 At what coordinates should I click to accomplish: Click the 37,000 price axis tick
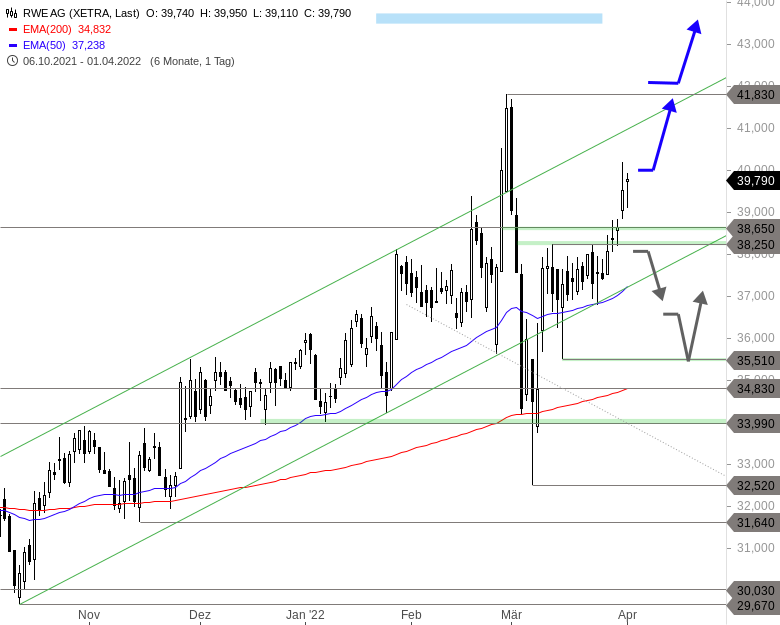pyautogui.click(x=756, y=296)
